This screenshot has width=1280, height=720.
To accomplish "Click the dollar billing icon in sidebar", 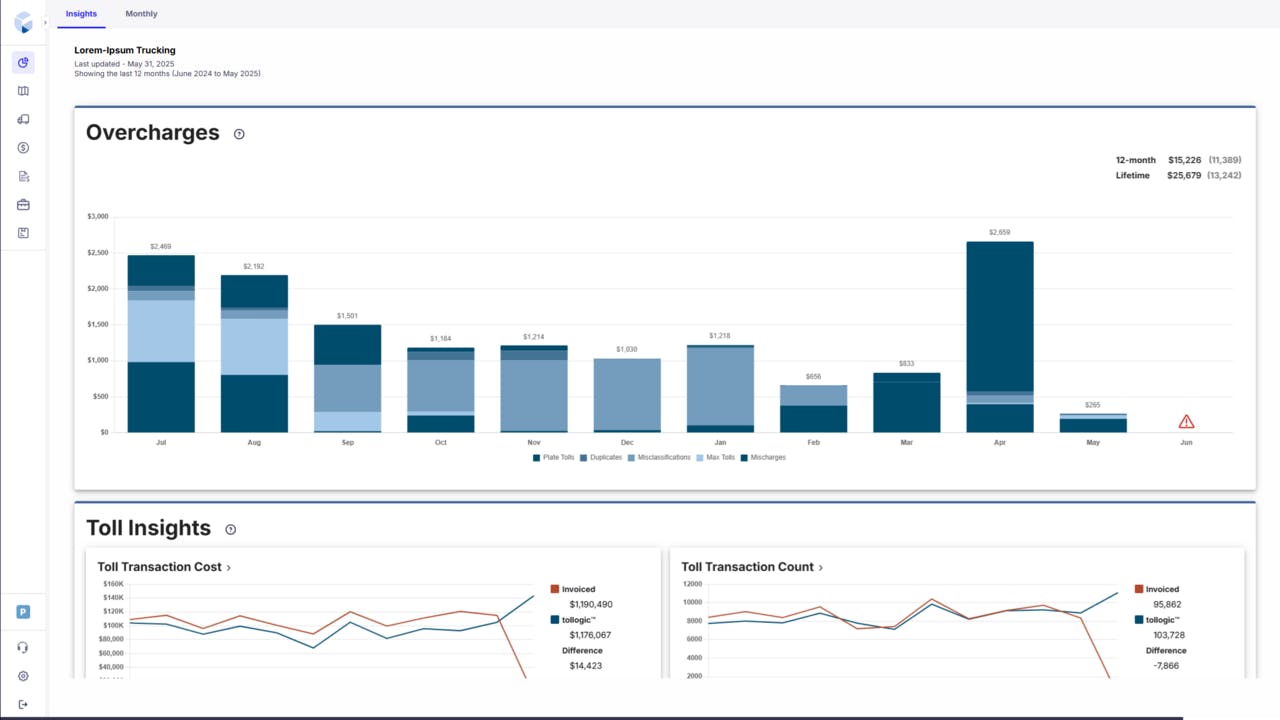I will pos(23,147).
